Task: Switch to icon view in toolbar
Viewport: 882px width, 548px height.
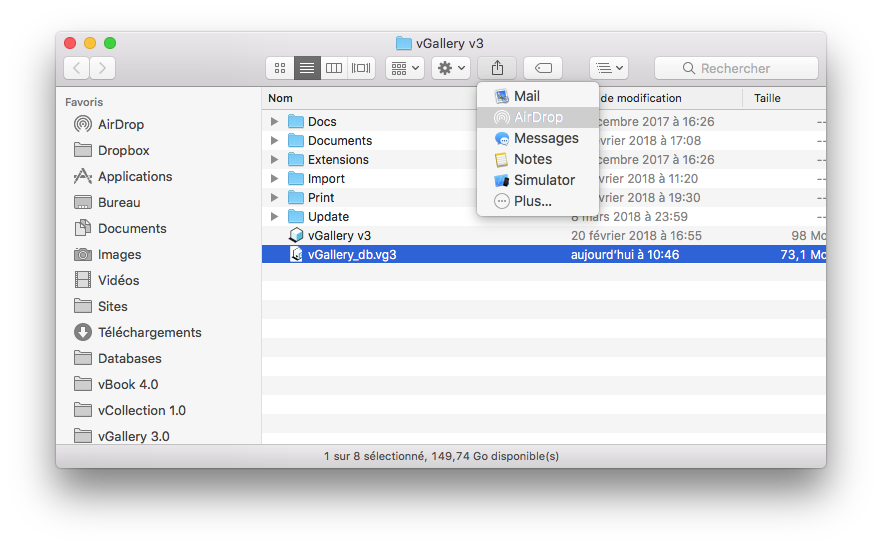Action: tap(280, 68)
